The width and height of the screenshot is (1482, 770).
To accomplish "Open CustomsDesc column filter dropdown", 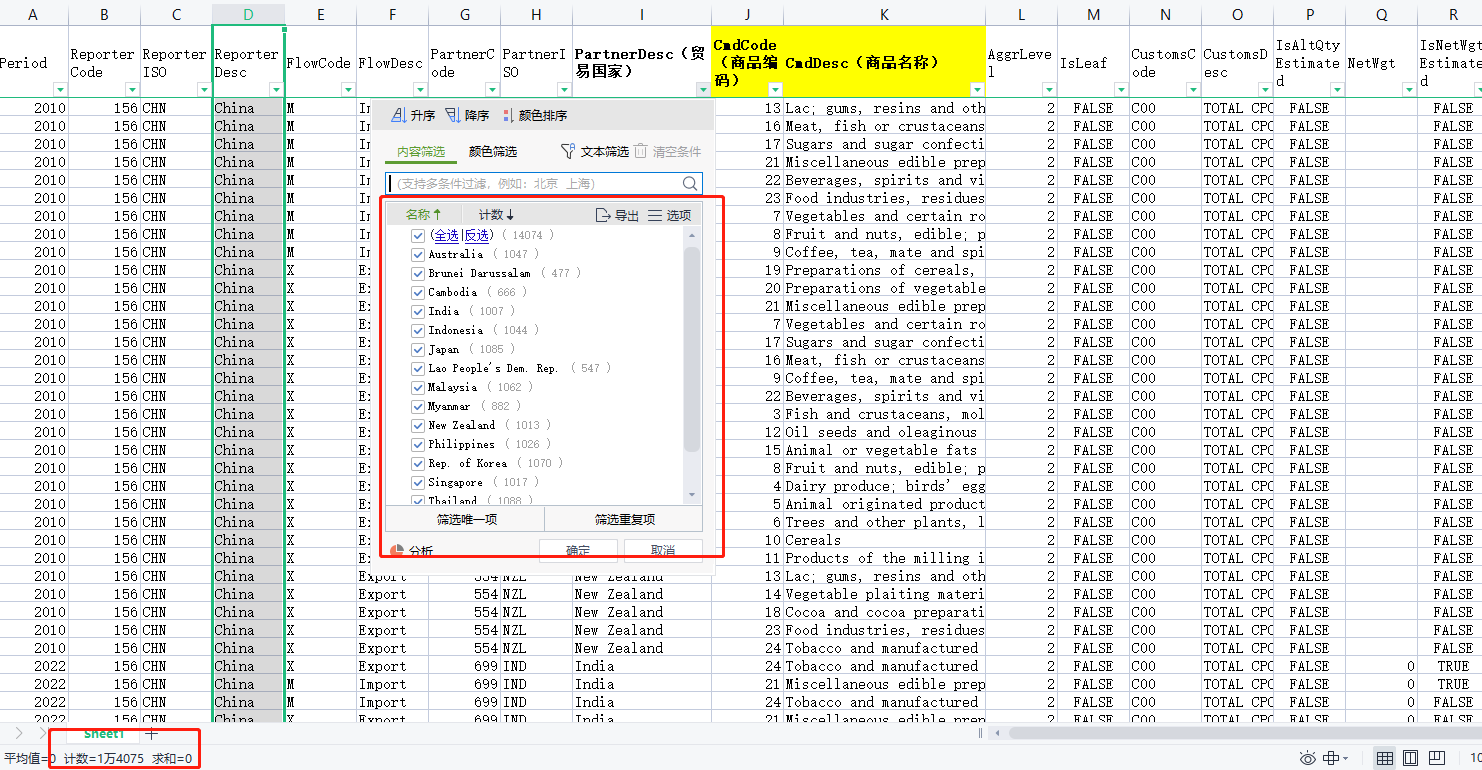I will 1265,89.
